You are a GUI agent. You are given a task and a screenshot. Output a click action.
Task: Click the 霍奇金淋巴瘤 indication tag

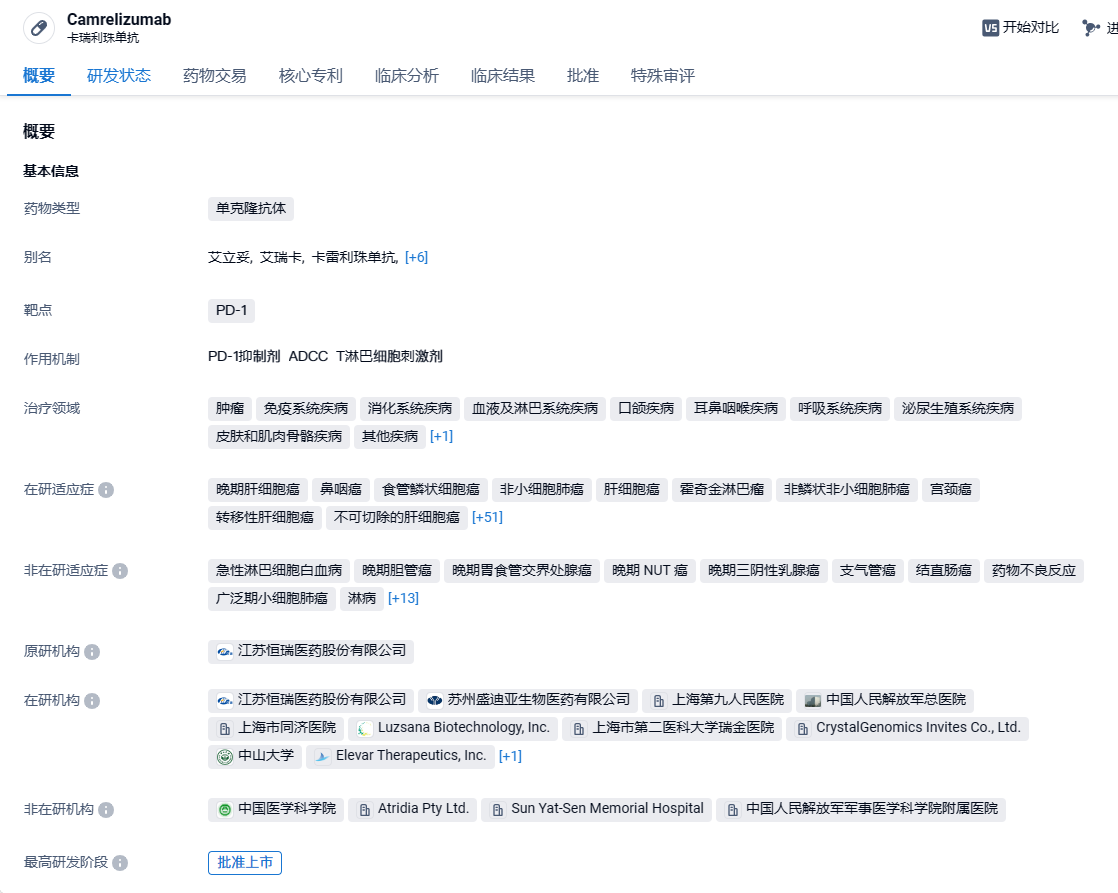(x=722, y=490)
